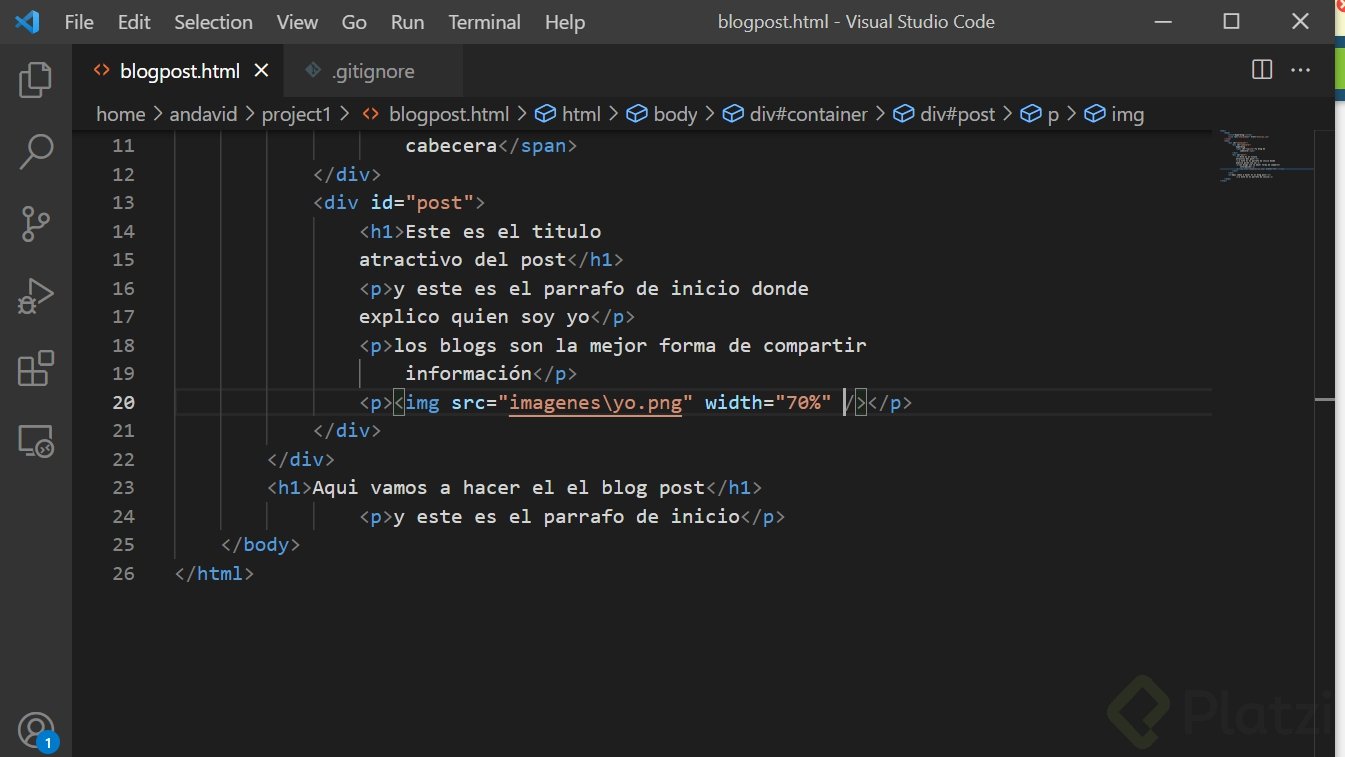Click the word 'cabecera' on line 11
The image size is (1345, 757).
[x=451, y=145]
